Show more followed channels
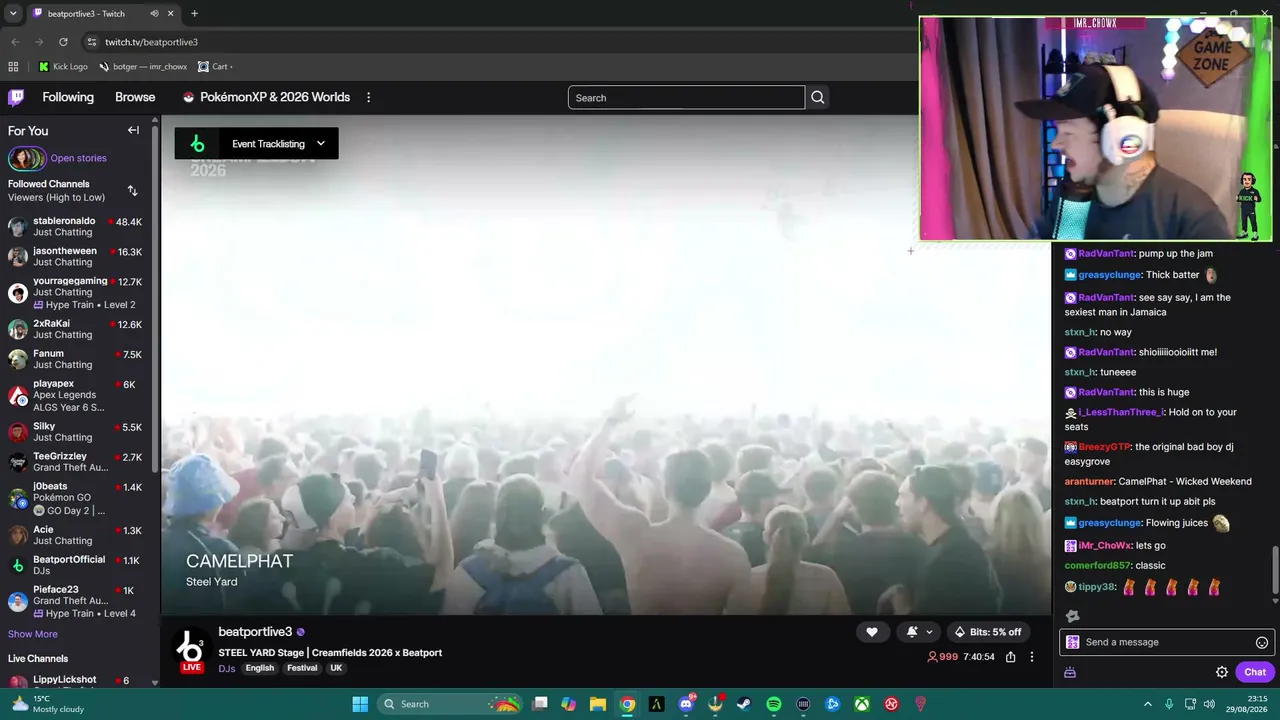Image resolution: width=1280 pixels, height=720 pixels. (33, 634)
